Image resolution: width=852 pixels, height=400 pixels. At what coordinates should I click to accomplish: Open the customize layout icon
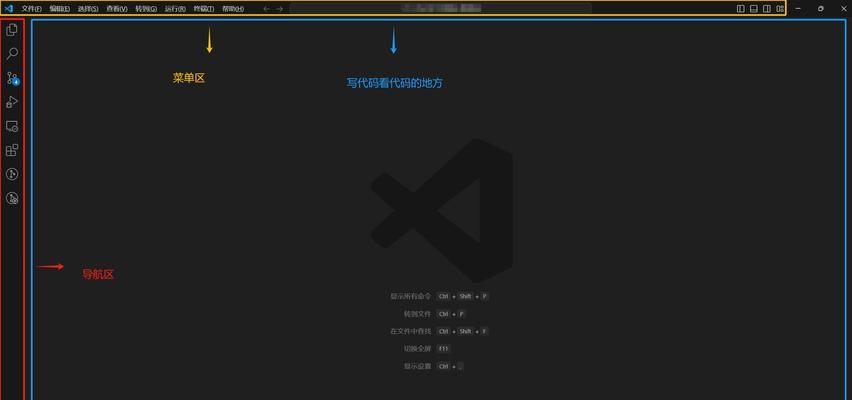(x=780, y=9)
